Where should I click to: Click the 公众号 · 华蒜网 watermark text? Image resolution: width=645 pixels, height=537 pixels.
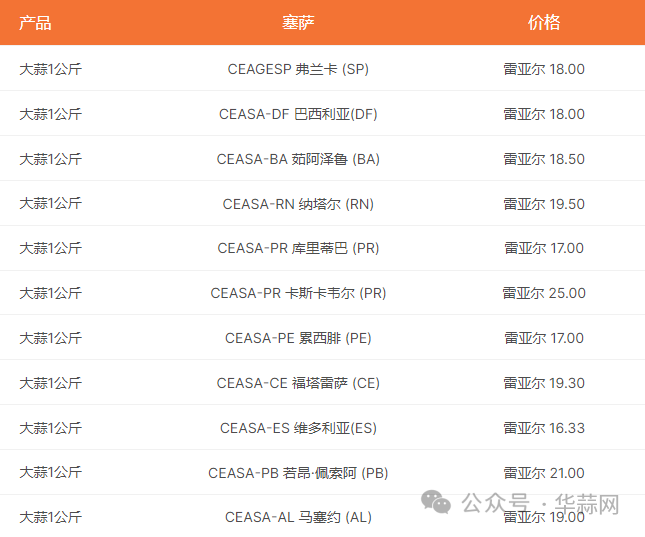pyautogui.click(x=540, y=503)
